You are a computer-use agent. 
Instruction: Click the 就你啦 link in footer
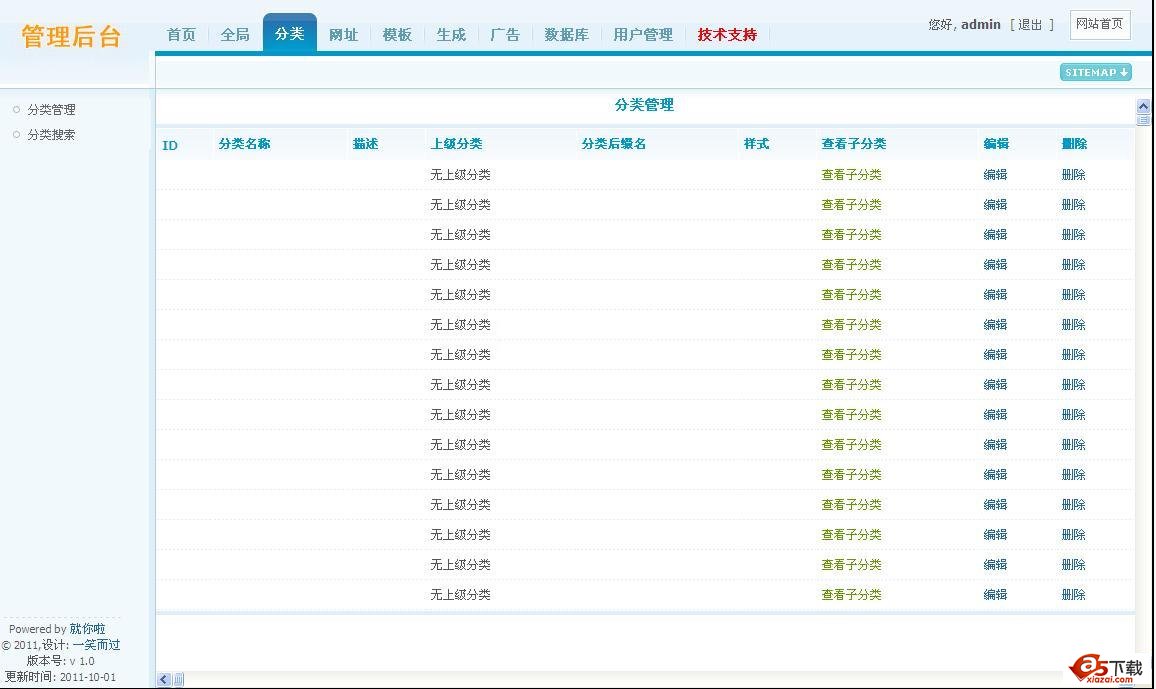(x=87, y=629)
